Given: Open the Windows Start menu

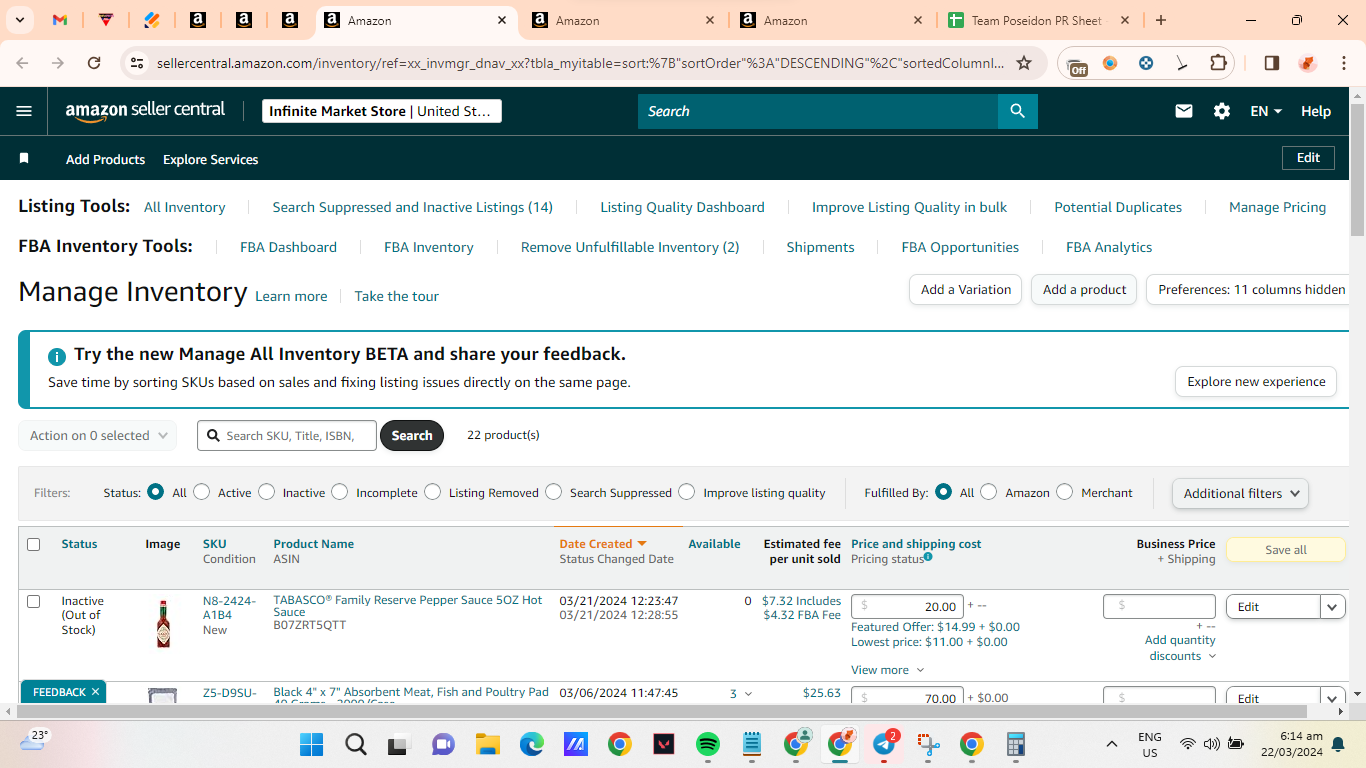Looking at the screenshot, I should coord(312,744).
